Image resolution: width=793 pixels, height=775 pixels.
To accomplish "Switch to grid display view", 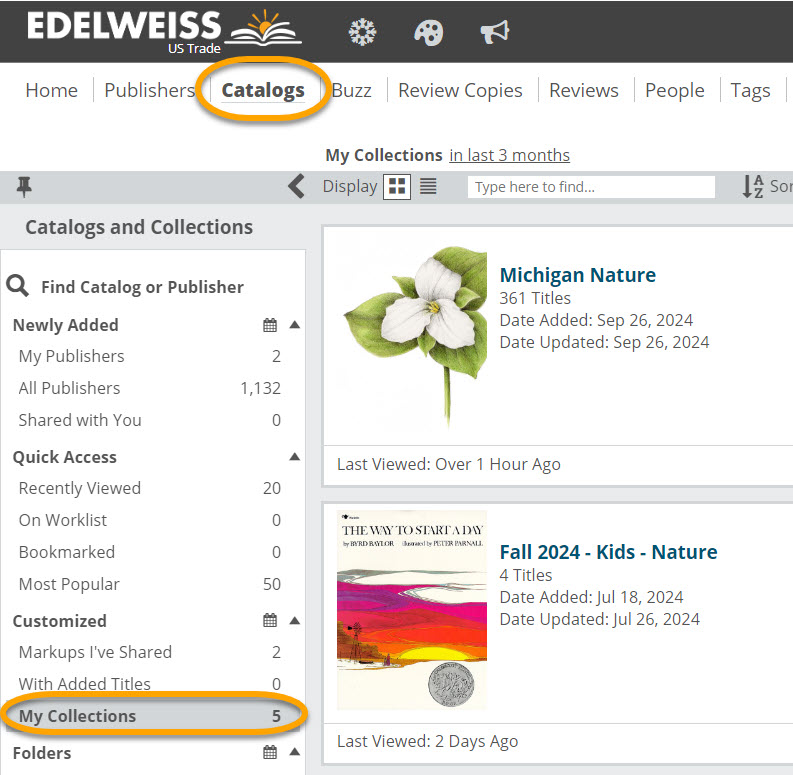I will tap(396, 187).
